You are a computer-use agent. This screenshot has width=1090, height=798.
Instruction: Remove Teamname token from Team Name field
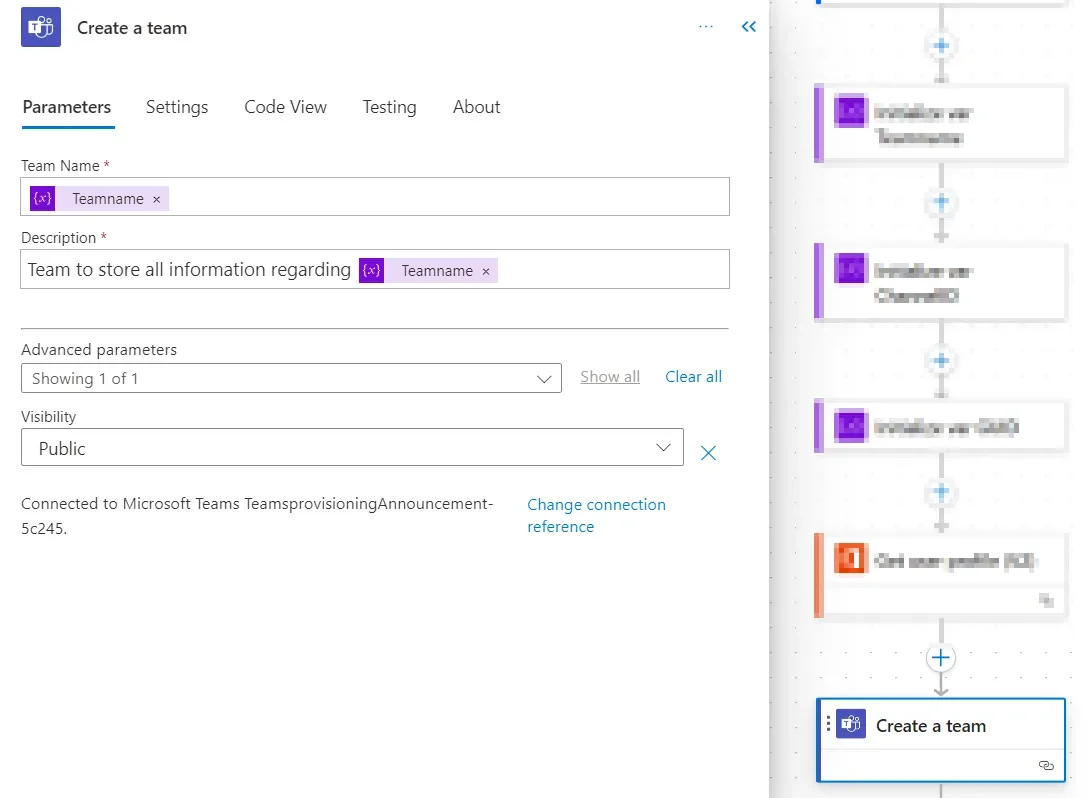tap(156, 200)
